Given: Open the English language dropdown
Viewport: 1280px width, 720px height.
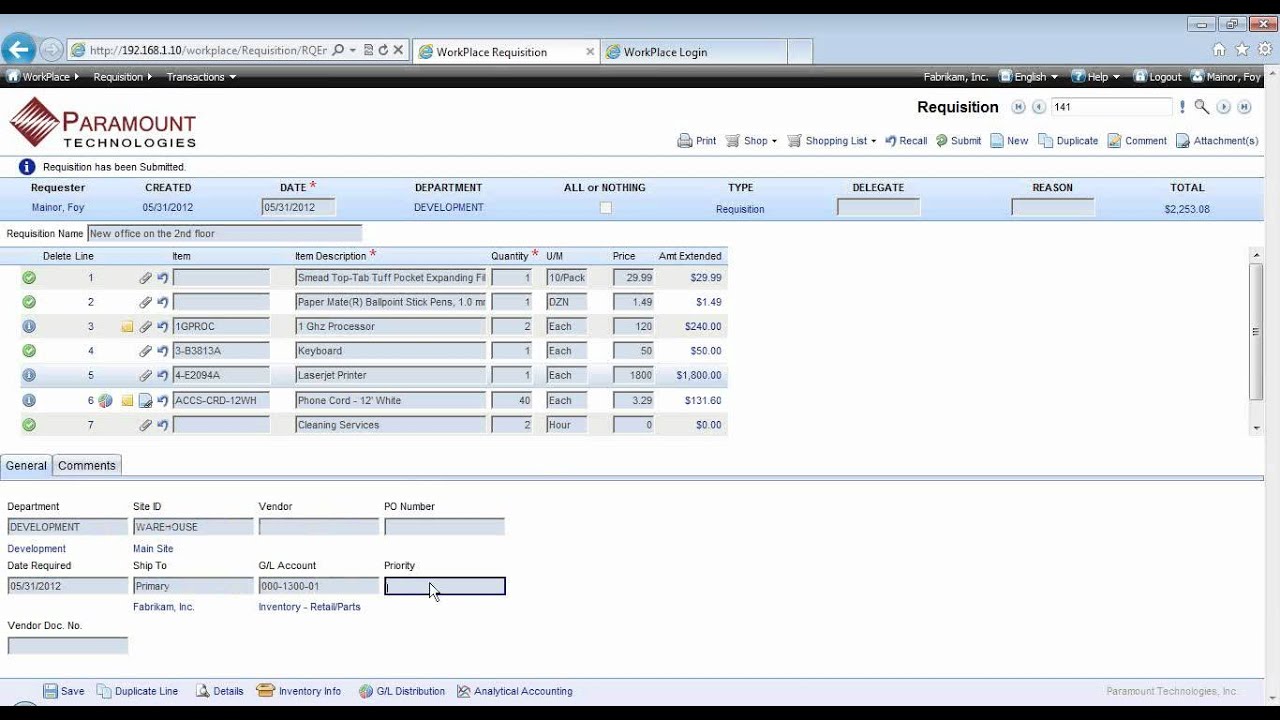Looking at the screenshot, I should [1028, 77].
